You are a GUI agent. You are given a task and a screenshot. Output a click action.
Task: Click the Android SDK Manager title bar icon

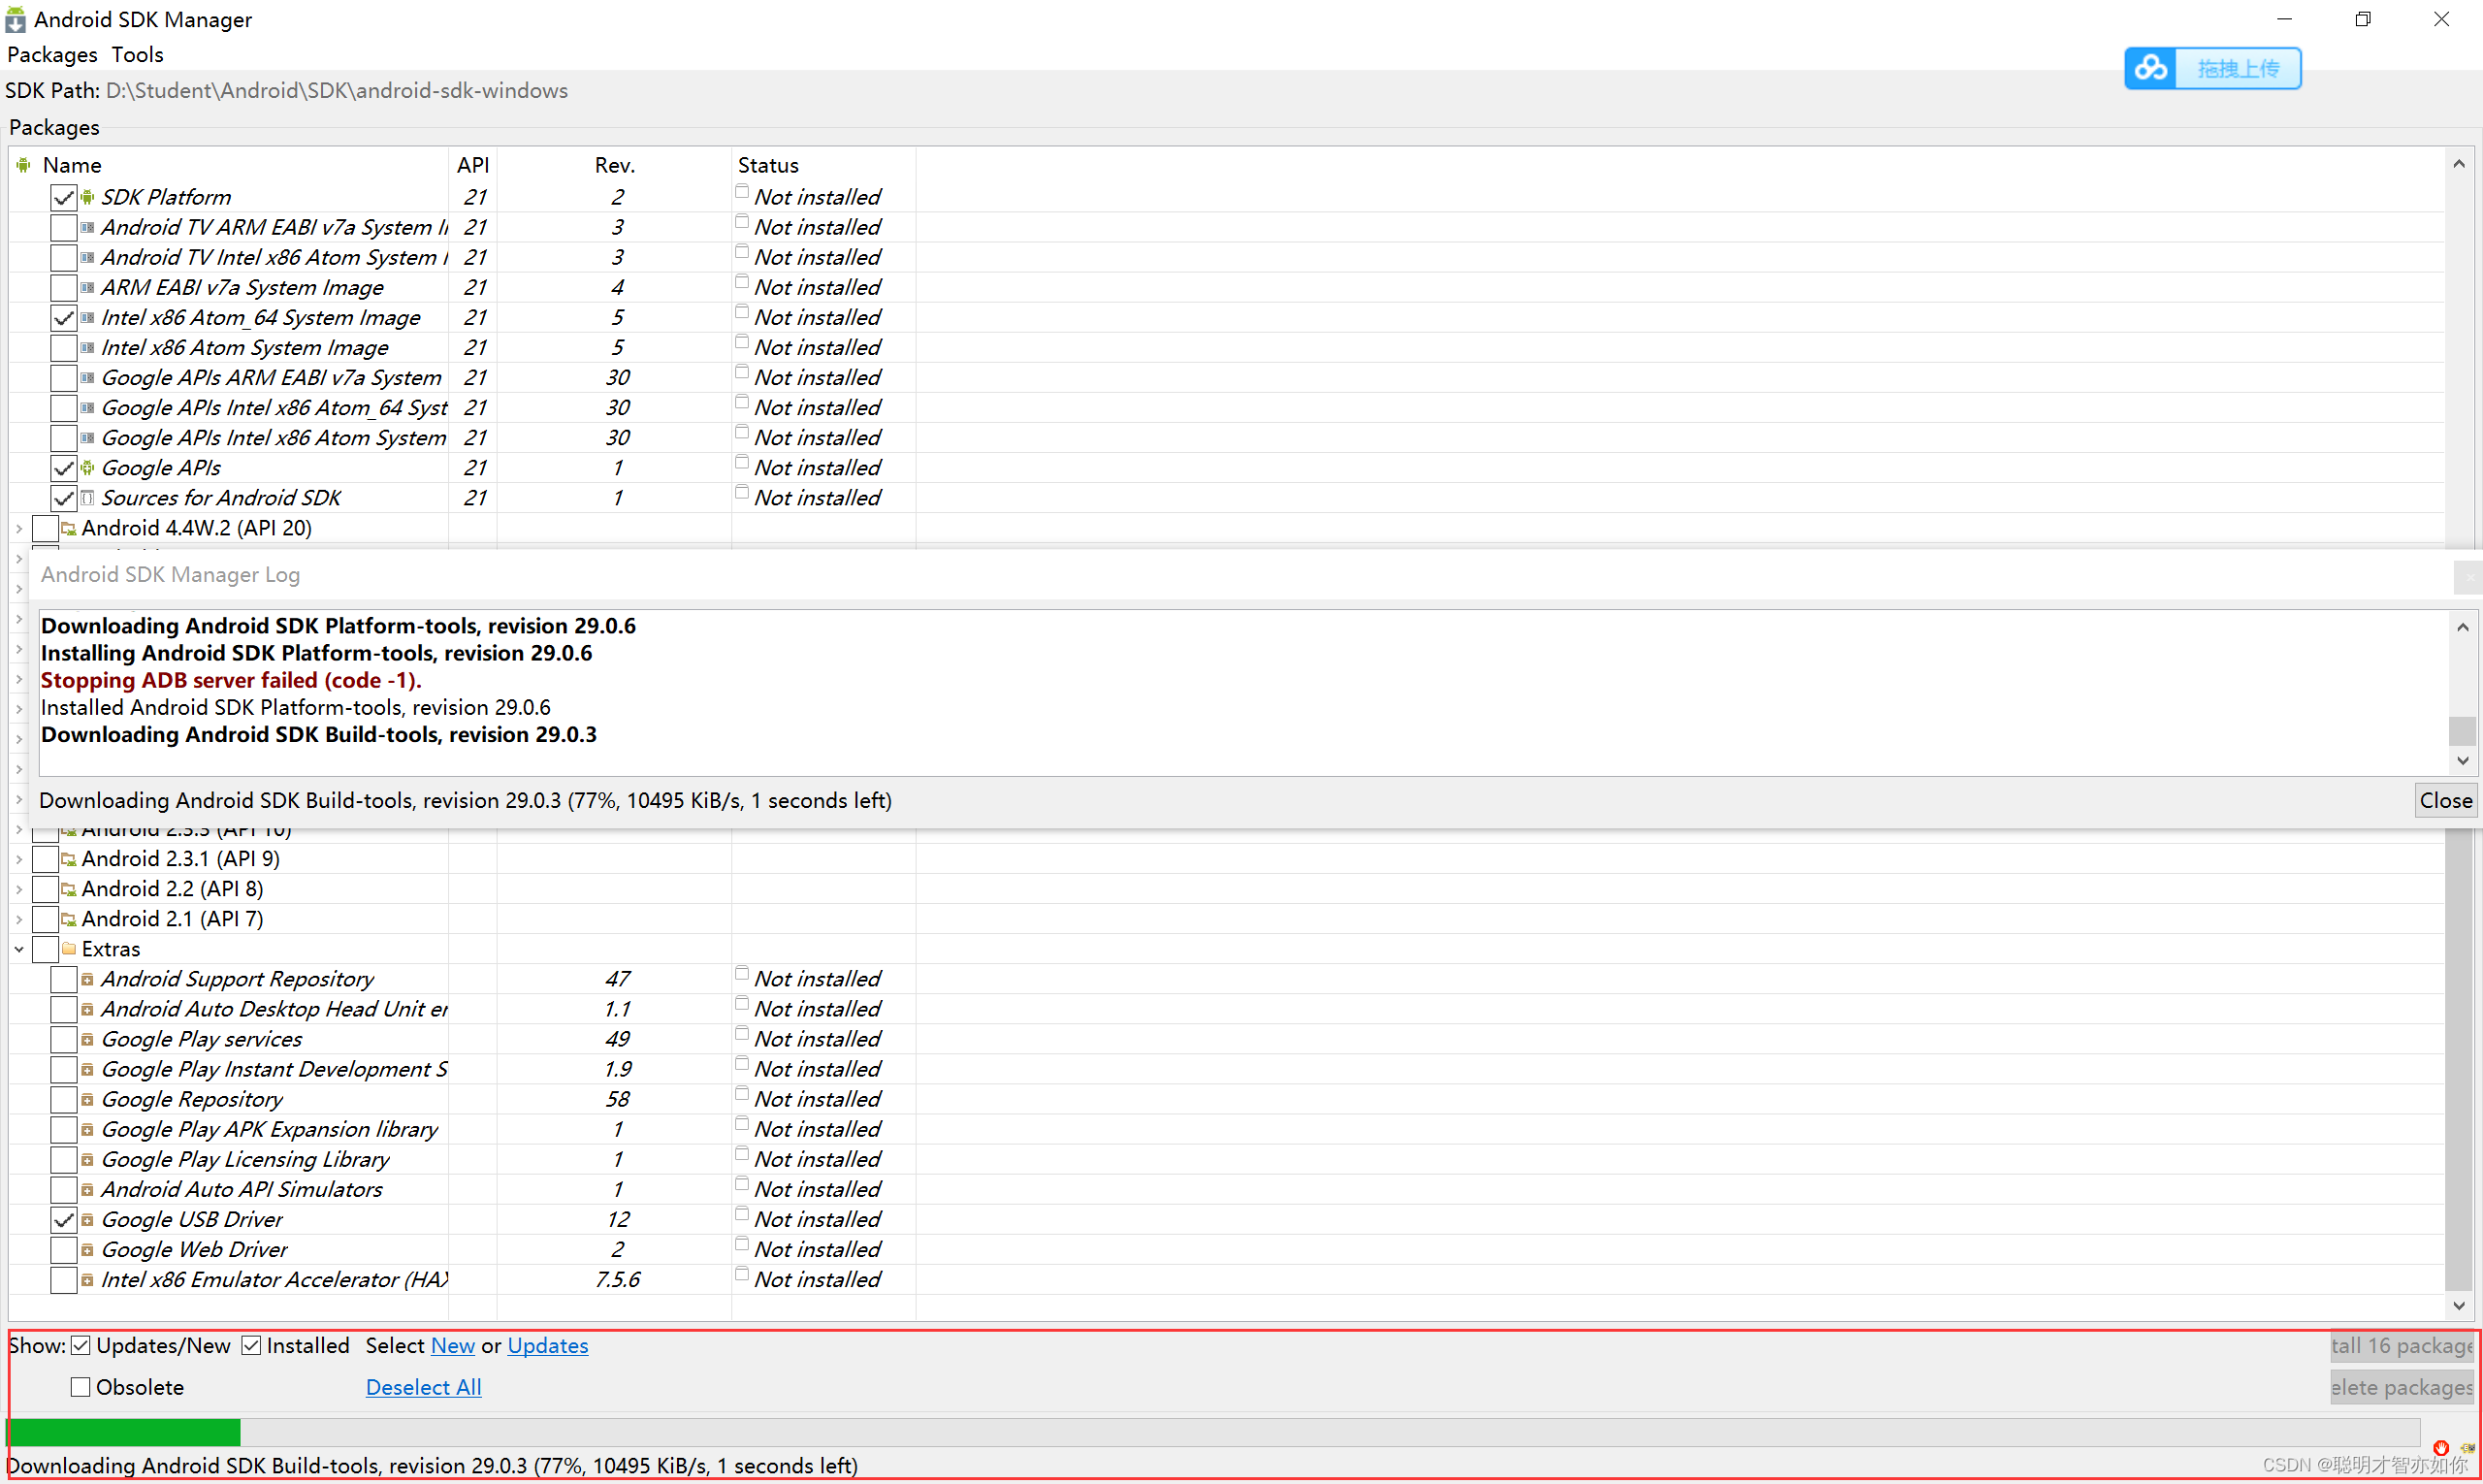15,19
